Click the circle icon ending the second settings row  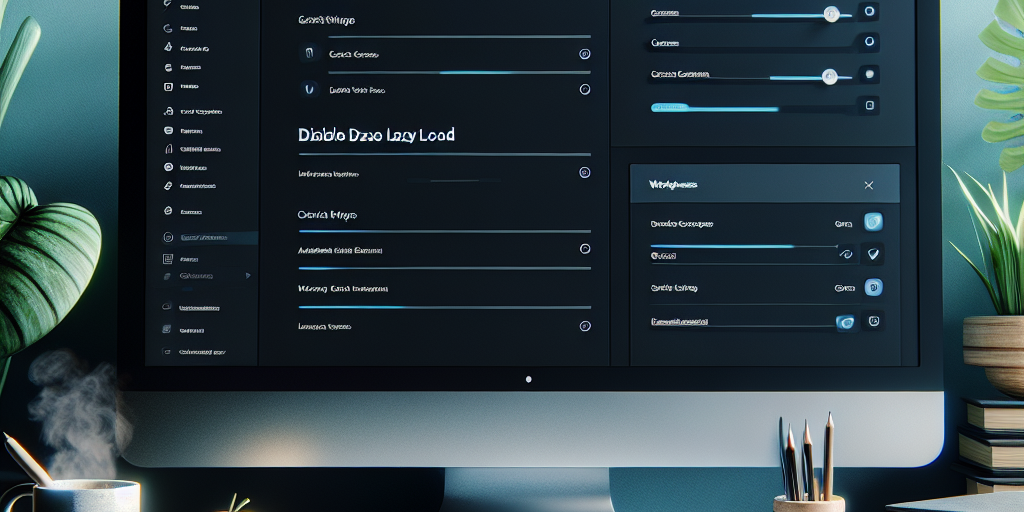pyautogui.click(x=585, y=89)
